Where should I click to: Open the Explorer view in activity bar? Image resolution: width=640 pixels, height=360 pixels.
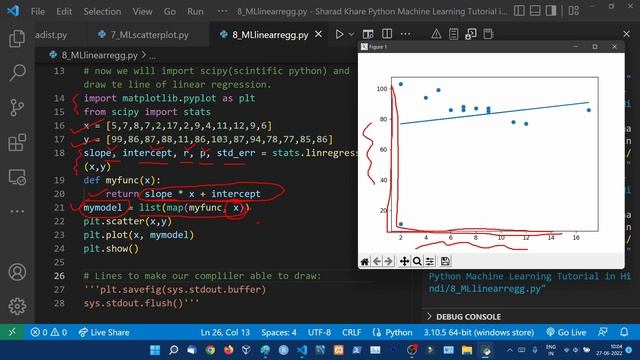[17, 38]
